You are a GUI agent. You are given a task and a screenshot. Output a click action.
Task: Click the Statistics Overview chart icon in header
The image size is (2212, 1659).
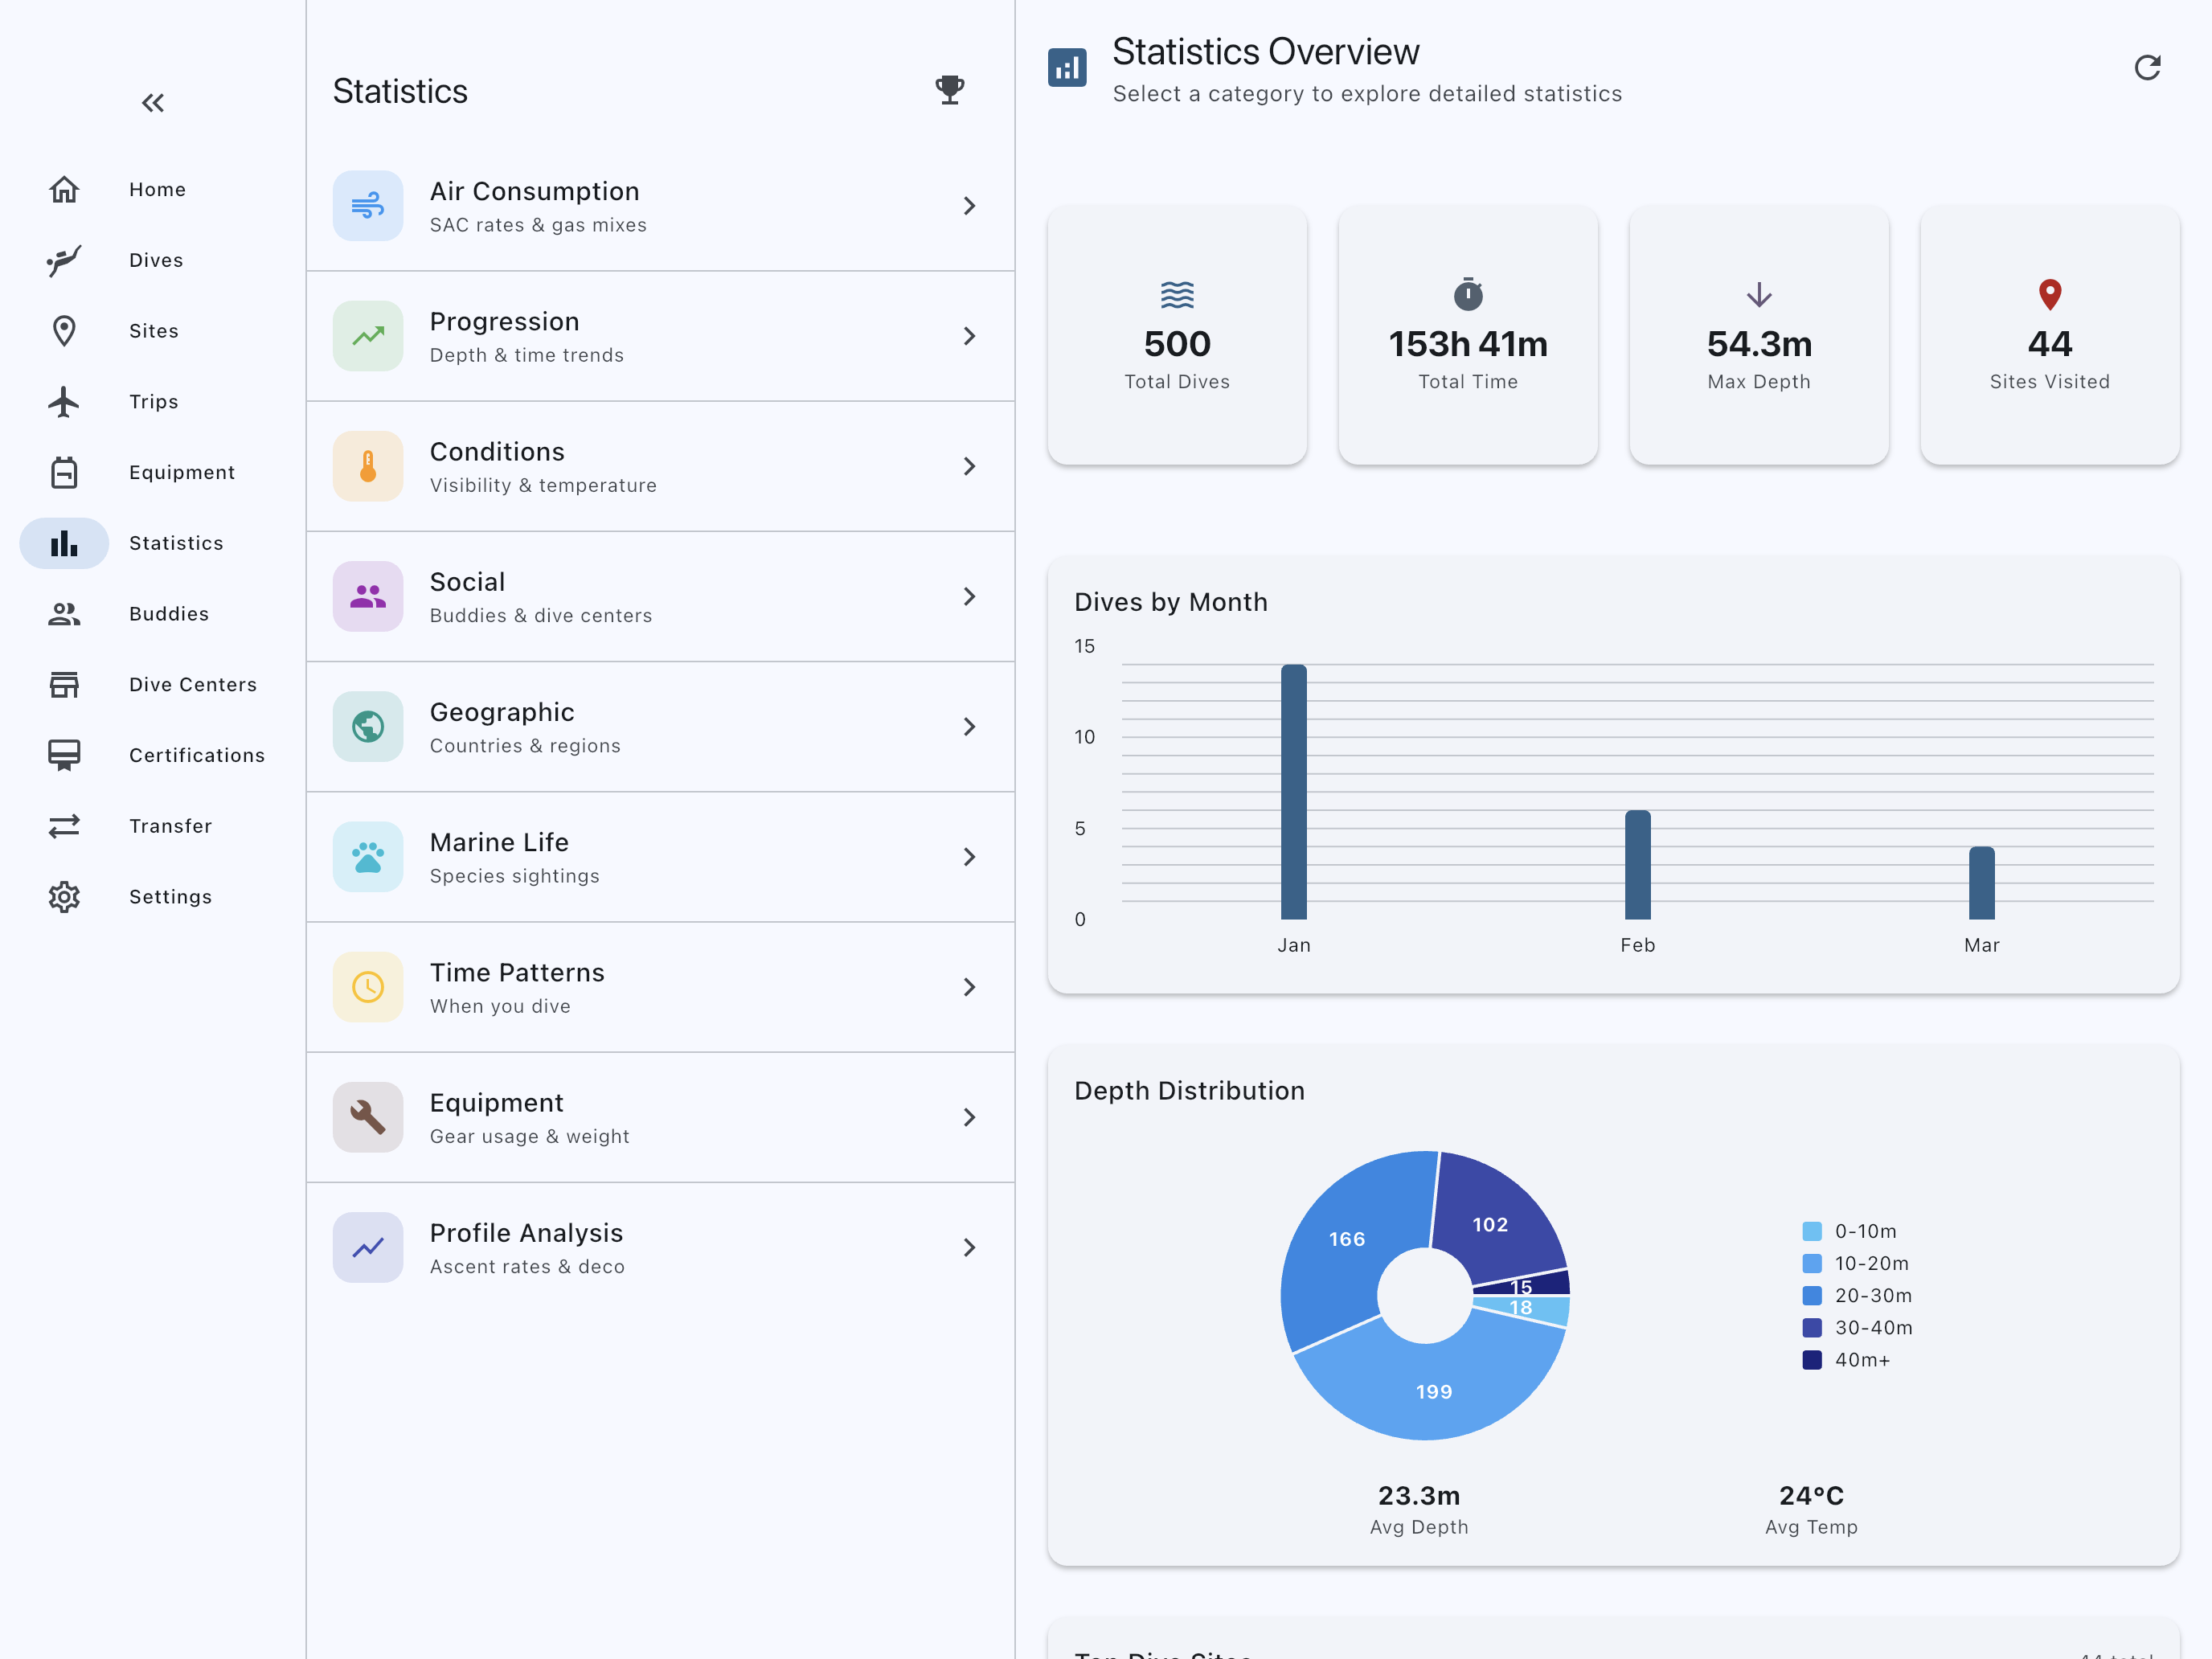point(1067,68)
